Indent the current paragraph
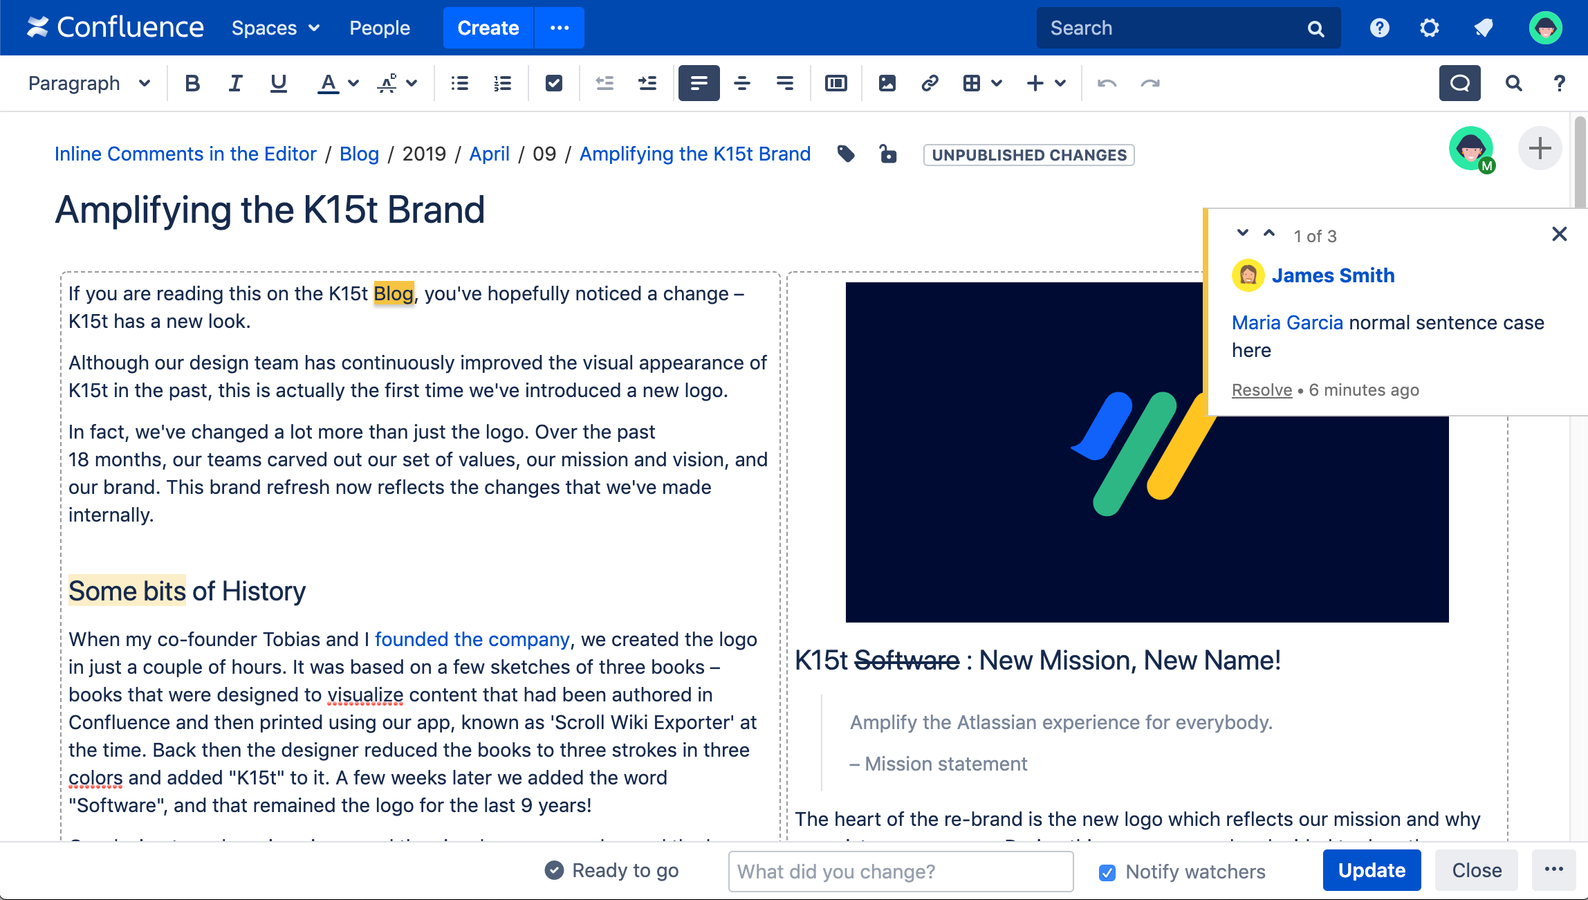This screenshot has height=900, width=1588. coord(648,83)
